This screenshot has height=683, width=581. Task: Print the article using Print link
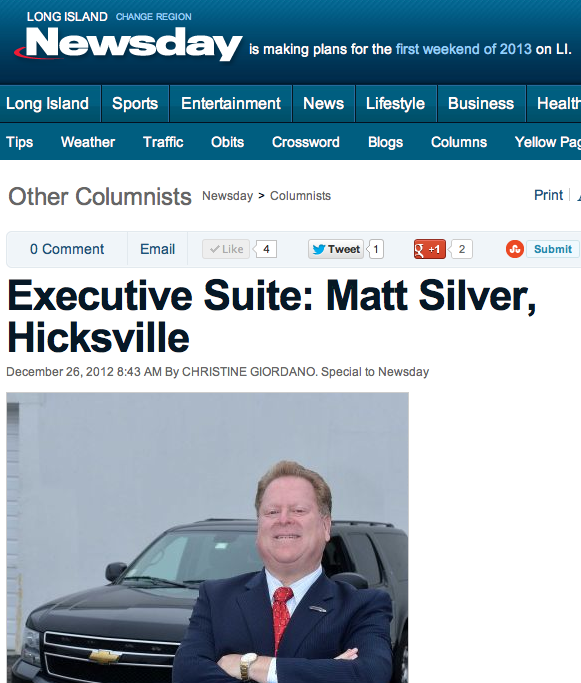tap(548, 195)
